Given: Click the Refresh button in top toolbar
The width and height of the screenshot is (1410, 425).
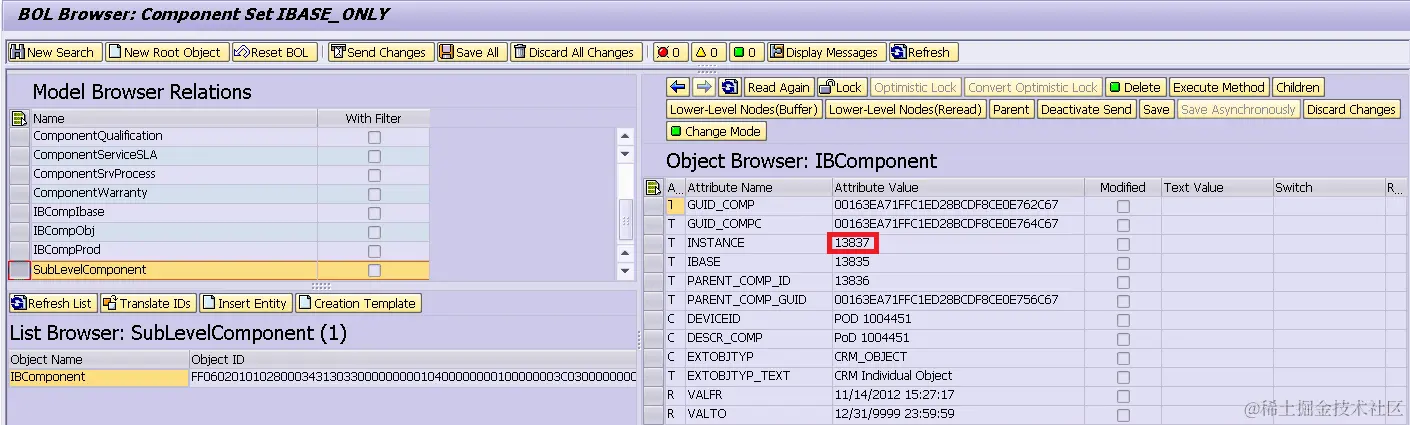Looking at the screenshot, I should [922, 52].
